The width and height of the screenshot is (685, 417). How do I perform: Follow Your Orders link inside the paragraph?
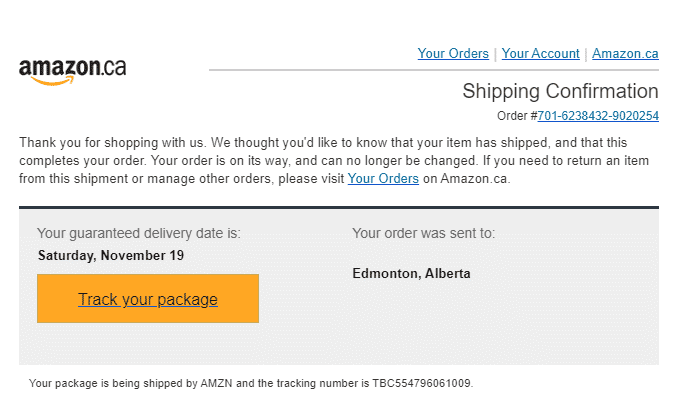(x=383, y=179)
